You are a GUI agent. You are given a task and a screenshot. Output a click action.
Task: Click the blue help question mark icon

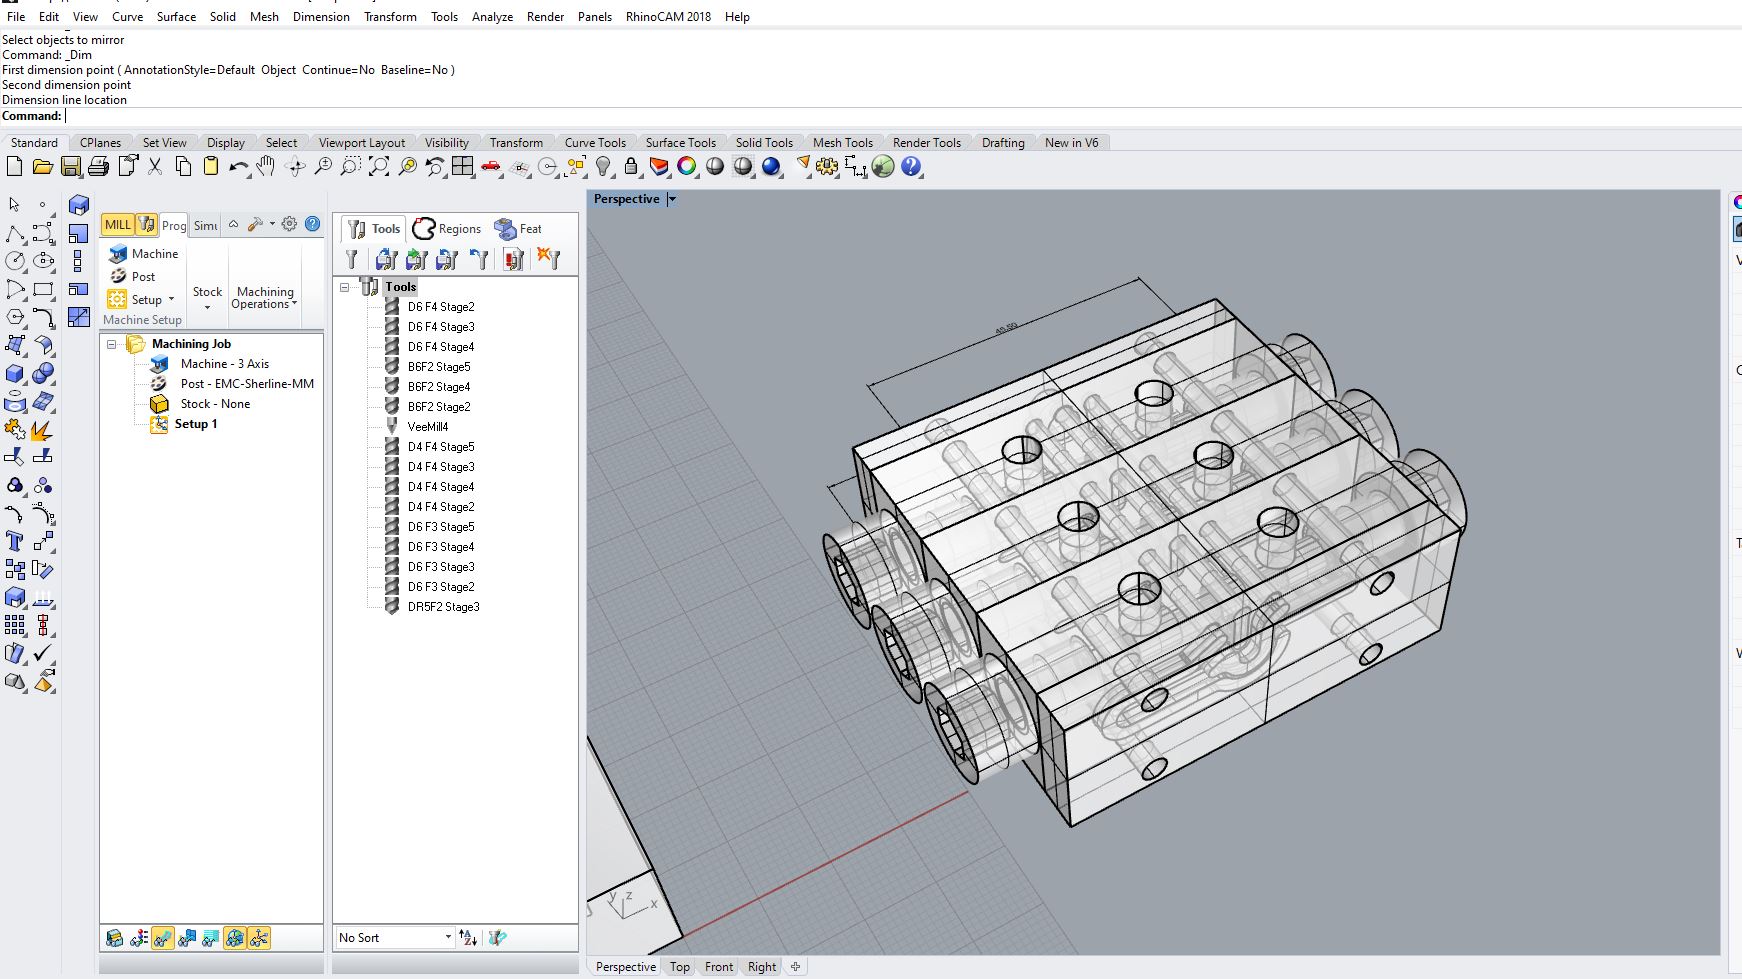[x=911, y=167]
